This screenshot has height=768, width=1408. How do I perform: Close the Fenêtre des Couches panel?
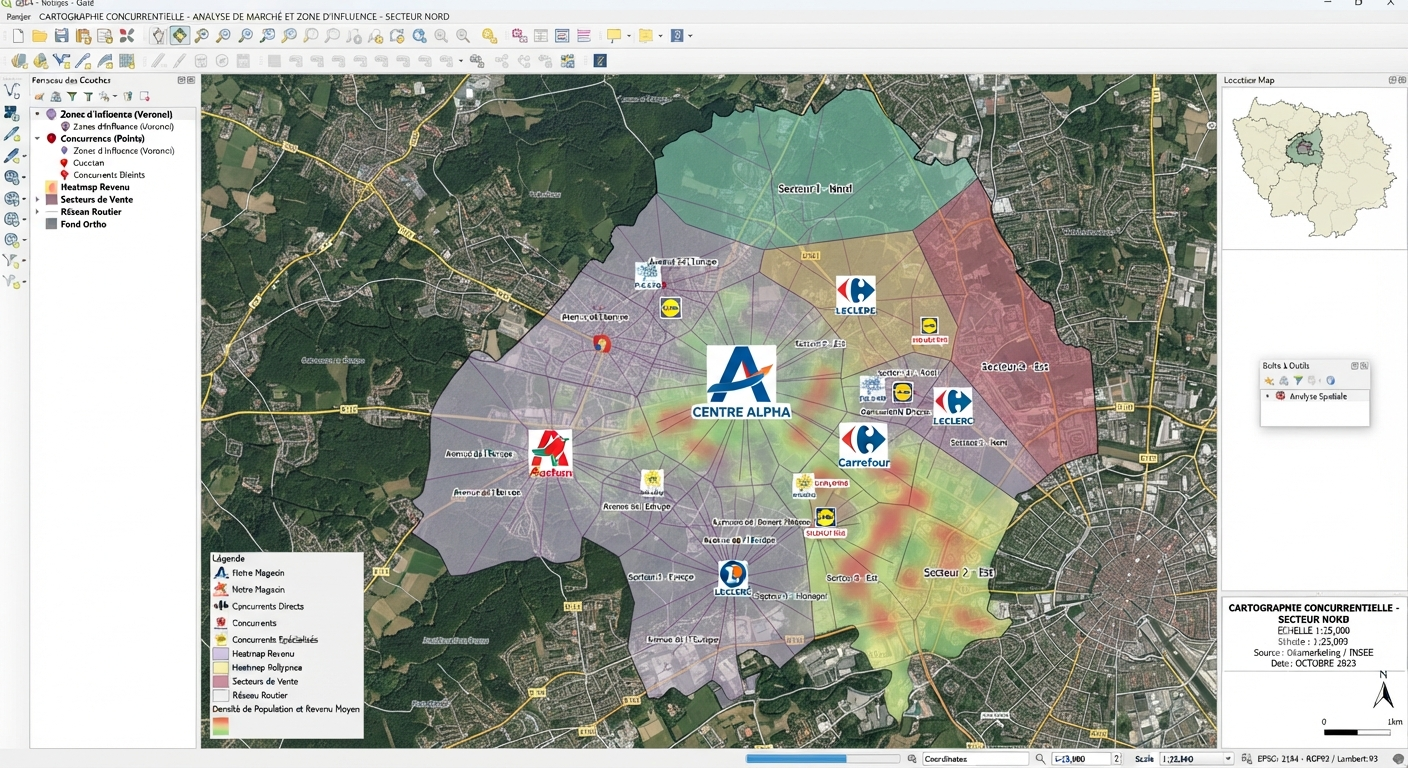coord(190,80)
